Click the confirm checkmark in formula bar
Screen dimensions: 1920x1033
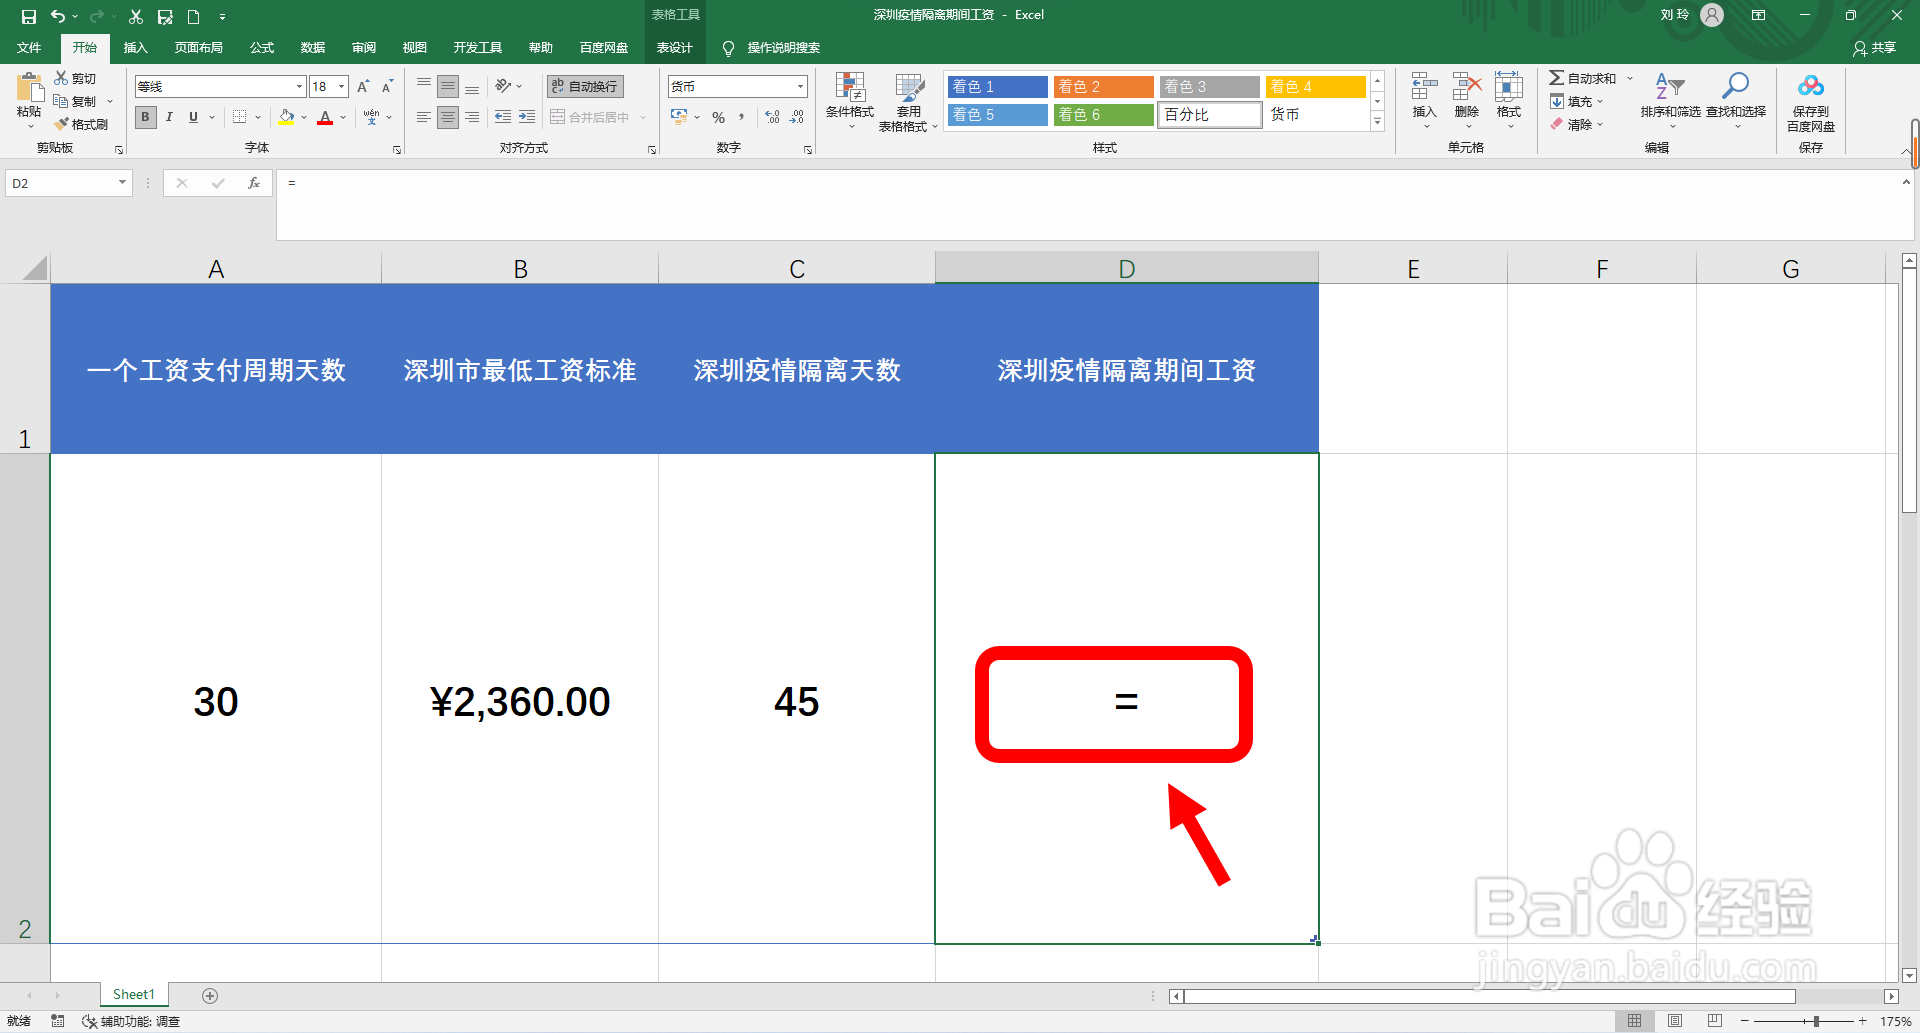218,183
